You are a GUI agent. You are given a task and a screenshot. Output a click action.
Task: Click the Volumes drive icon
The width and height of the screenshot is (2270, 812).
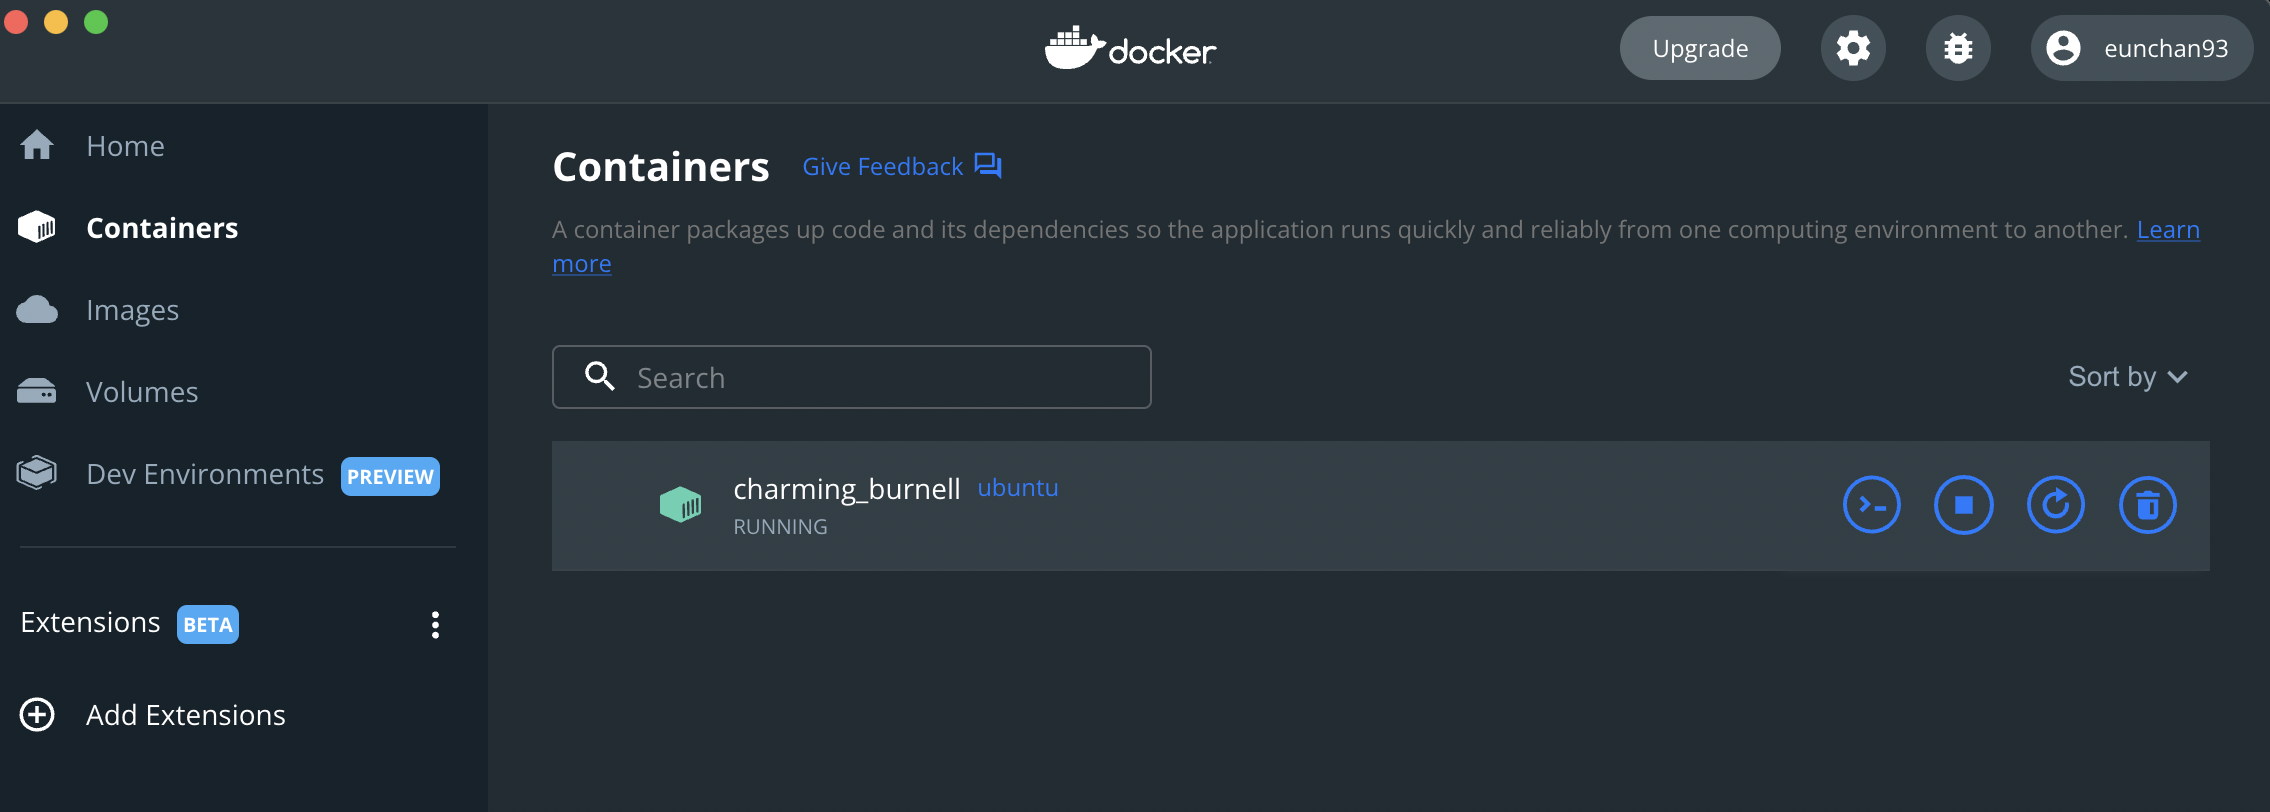pos(37,391)
